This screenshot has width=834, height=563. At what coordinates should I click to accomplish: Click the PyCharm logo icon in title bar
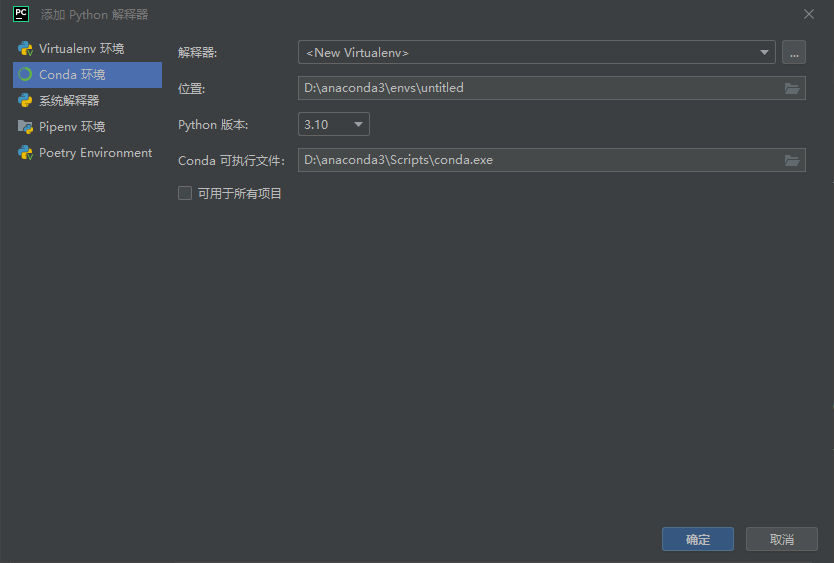(x=21, y=14)
